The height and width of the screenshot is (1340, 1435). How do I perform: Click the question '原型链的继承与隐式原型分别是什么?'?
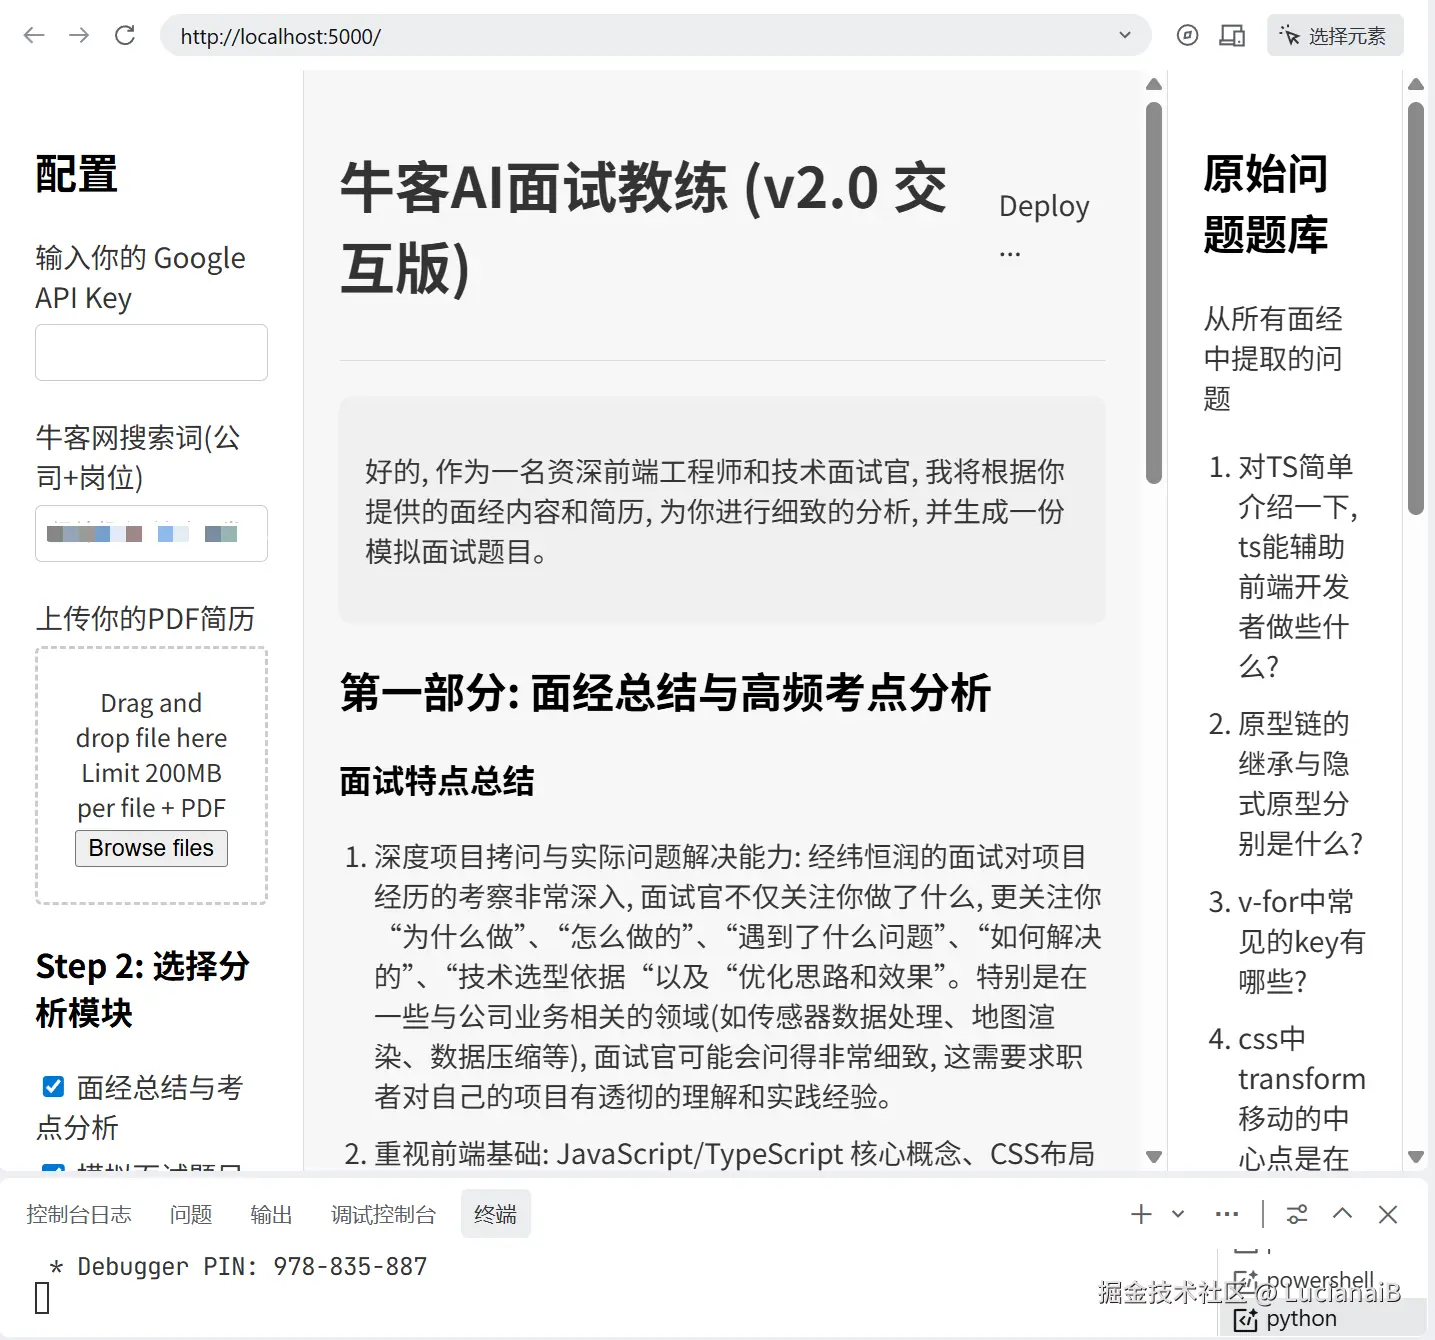(1300, 783)
